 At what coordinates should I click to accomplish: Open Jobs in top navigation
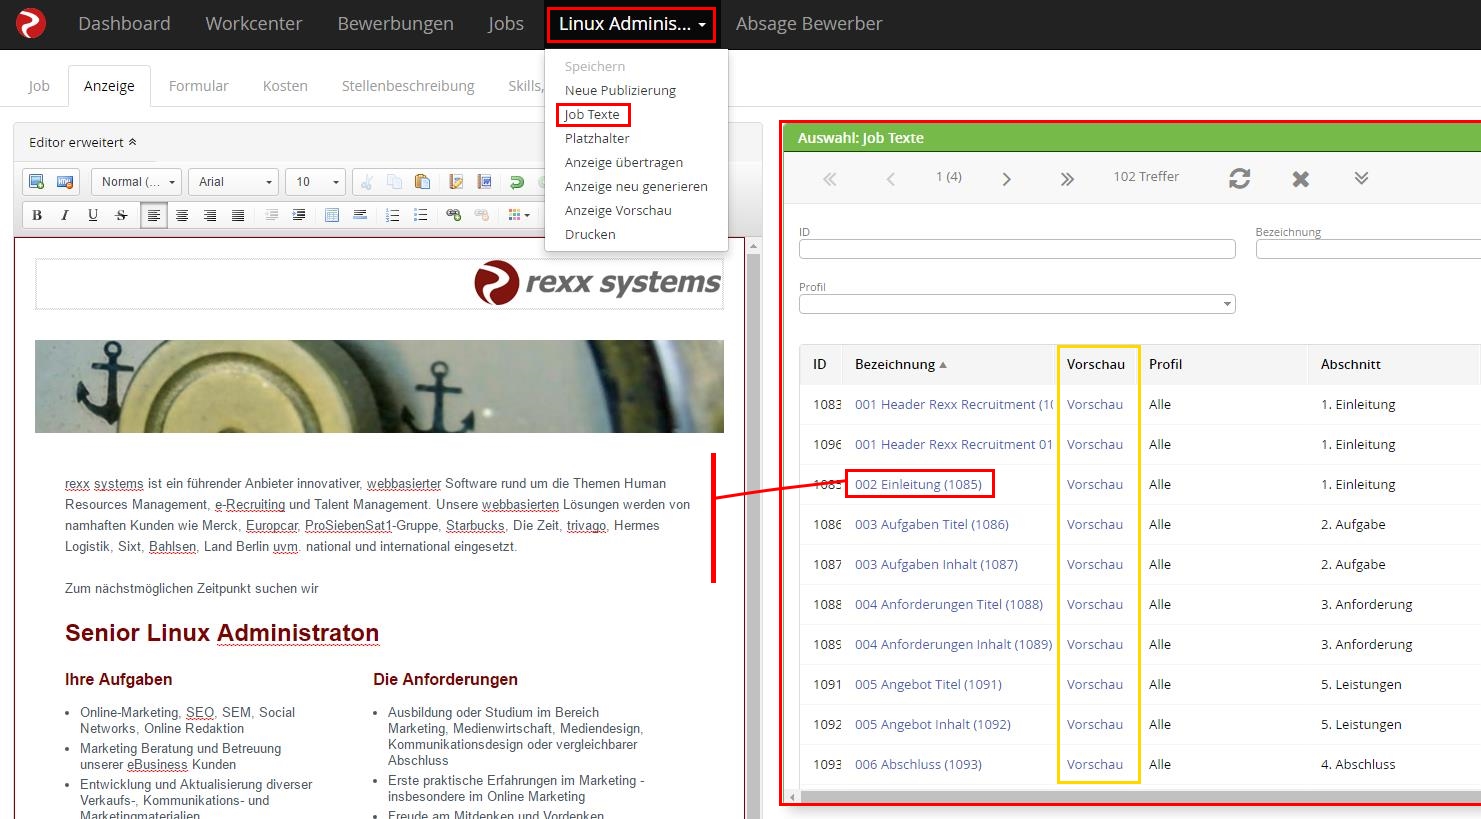click(506, 23)
